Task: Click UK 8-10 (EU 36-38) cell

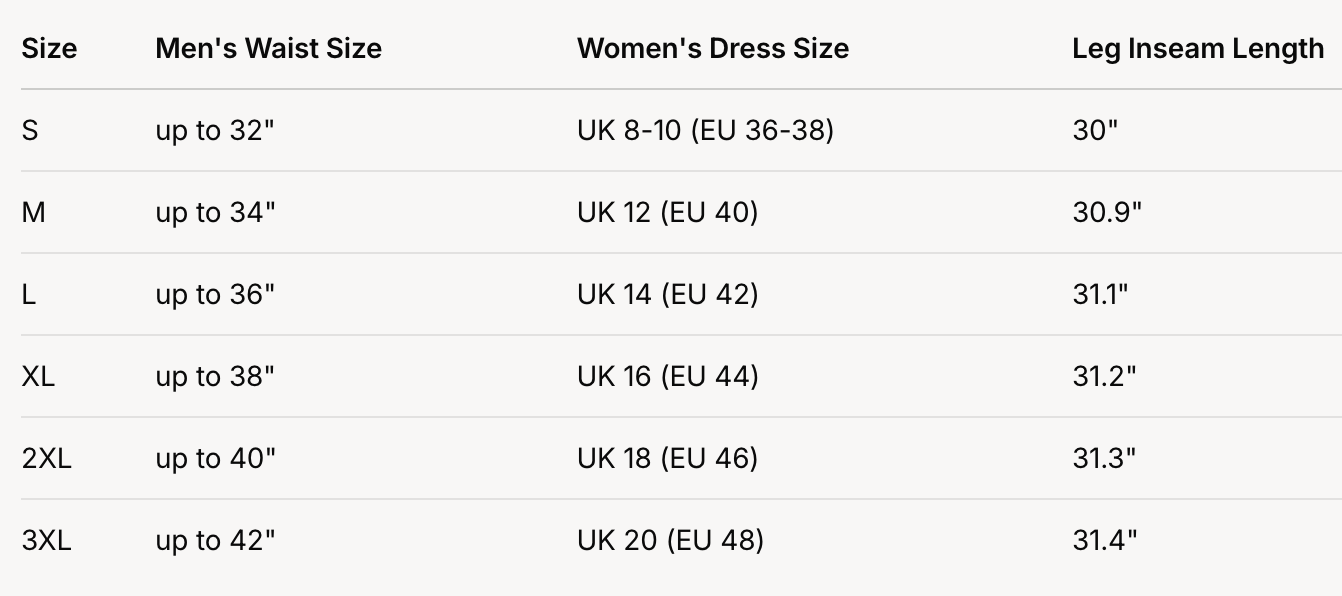Action: (705, 130)
